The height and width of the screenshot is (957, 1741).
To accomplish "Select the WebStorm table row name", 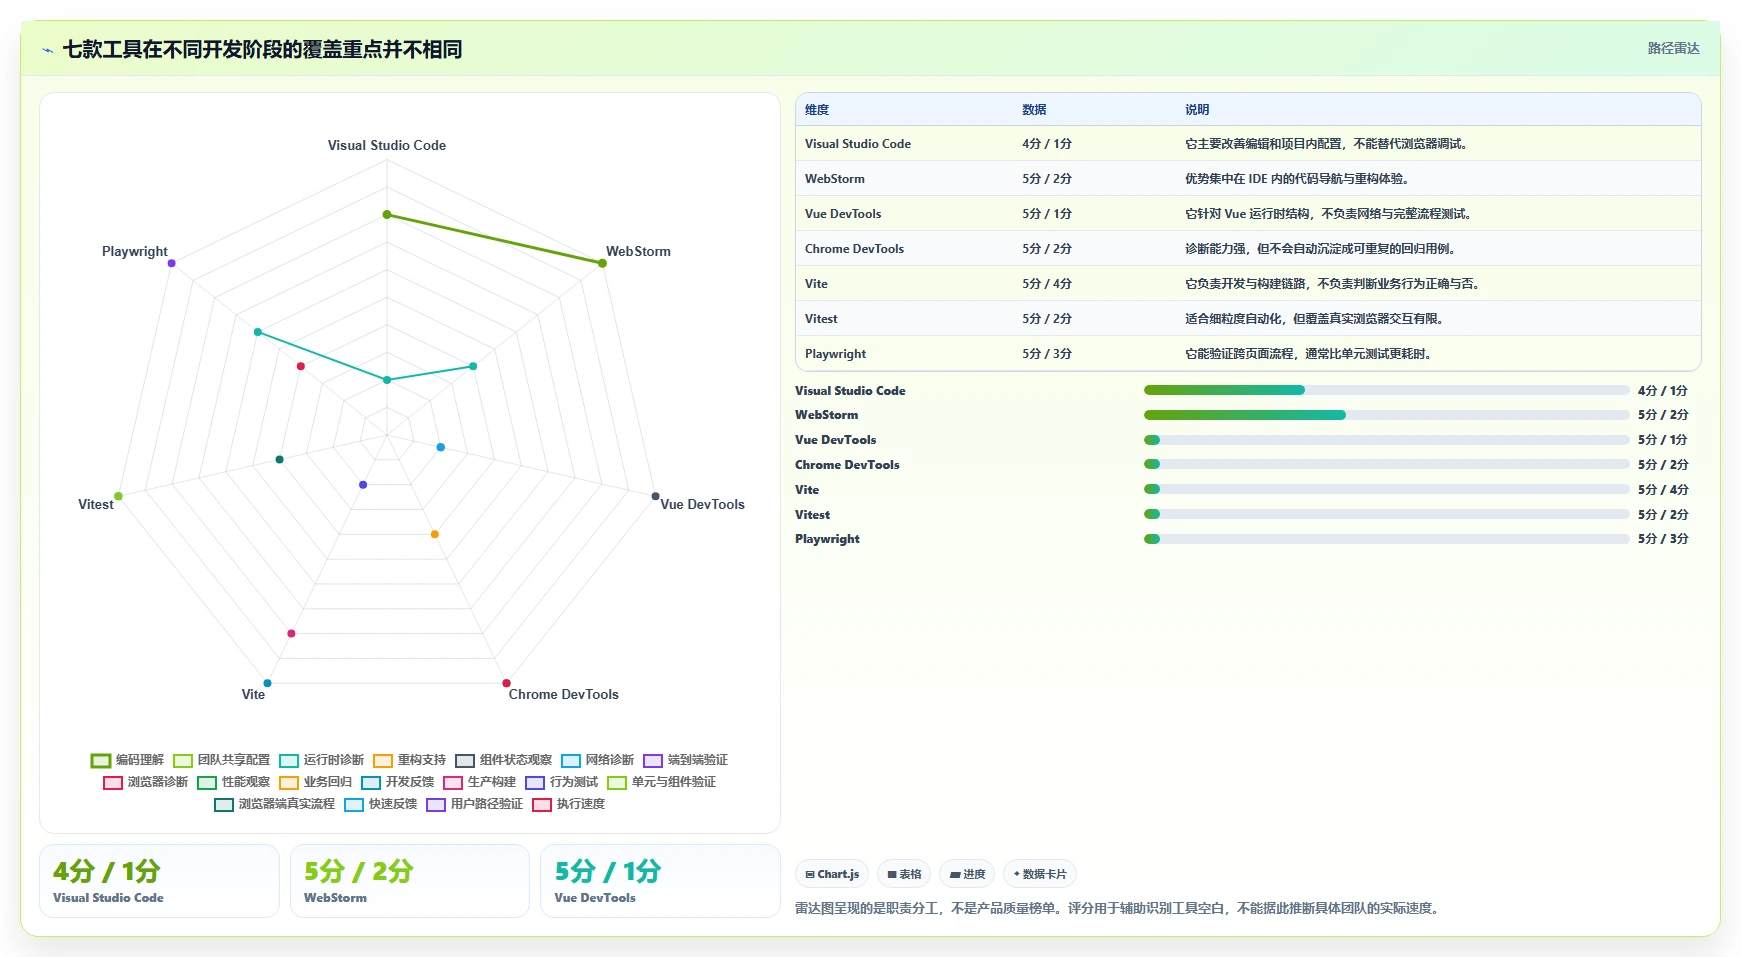I will click(x=835, y=179).
